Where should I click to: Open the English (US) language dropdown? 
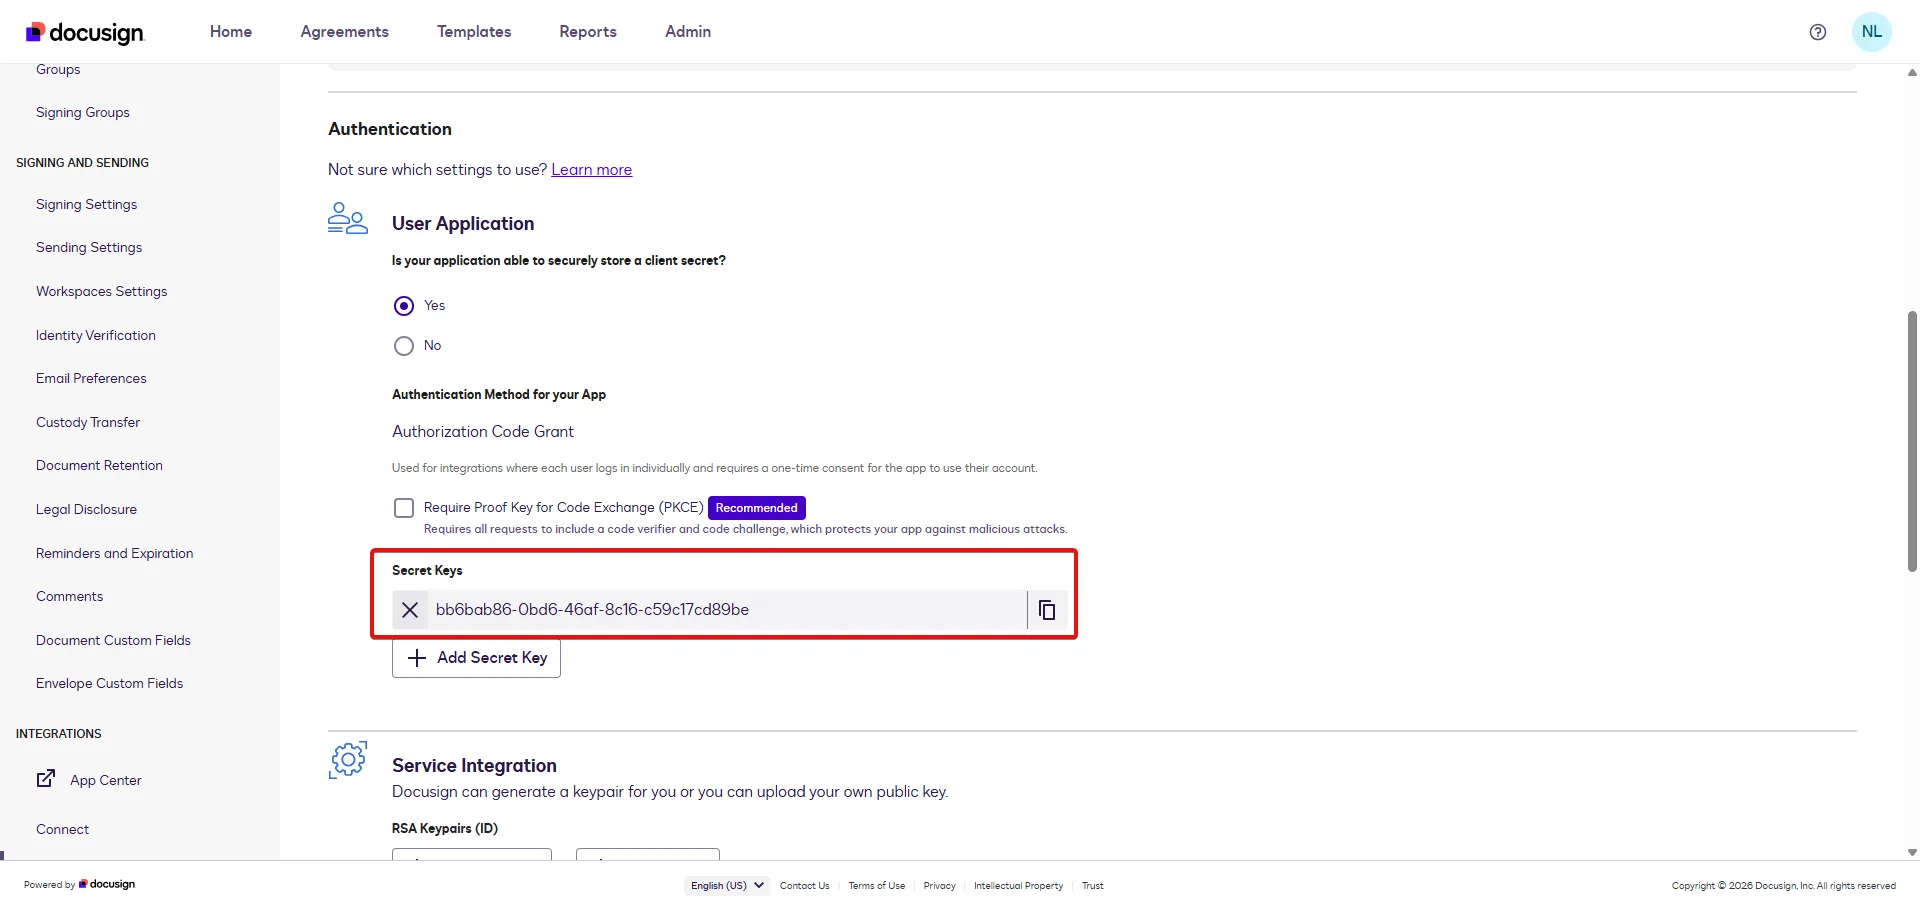726,886
